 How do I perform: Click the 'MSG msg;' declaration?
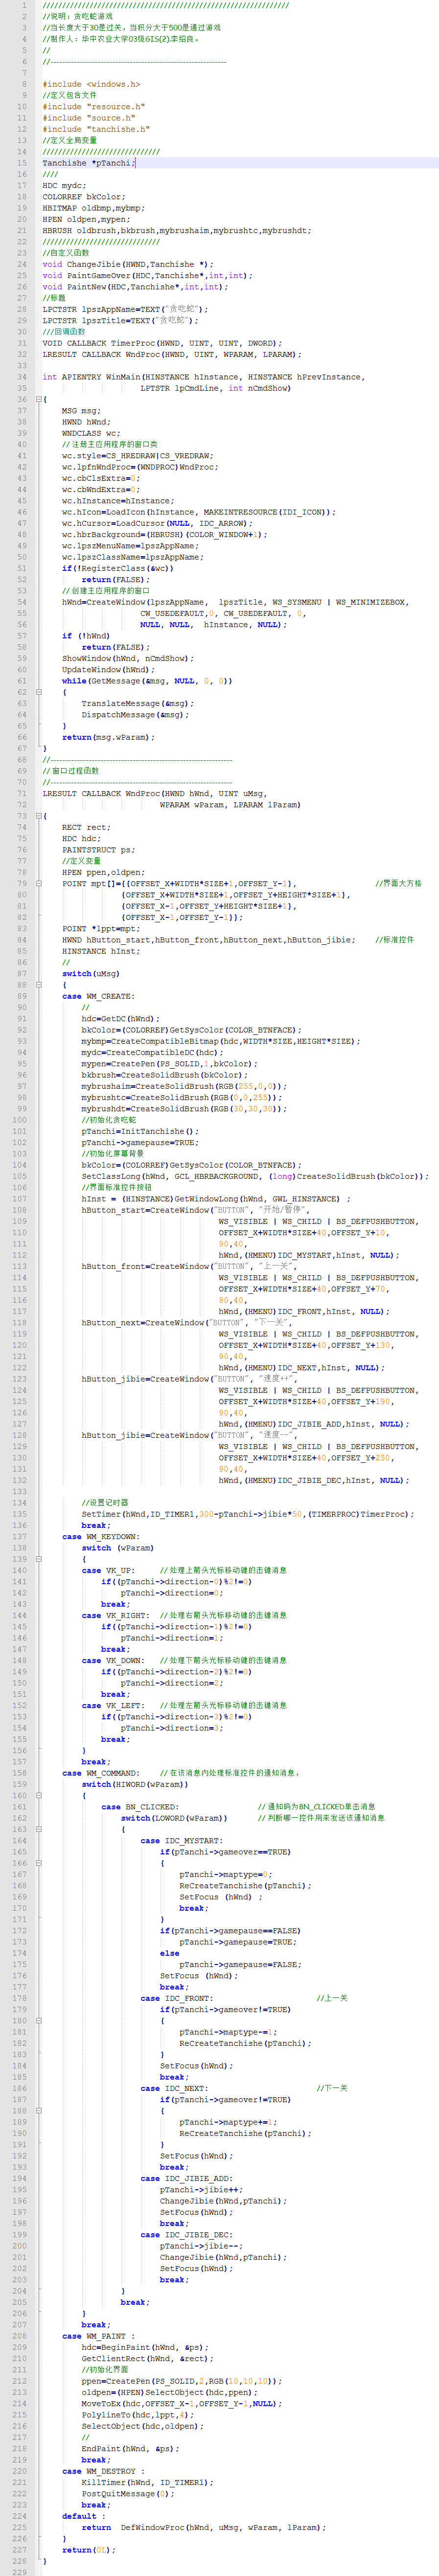(81, 411)
